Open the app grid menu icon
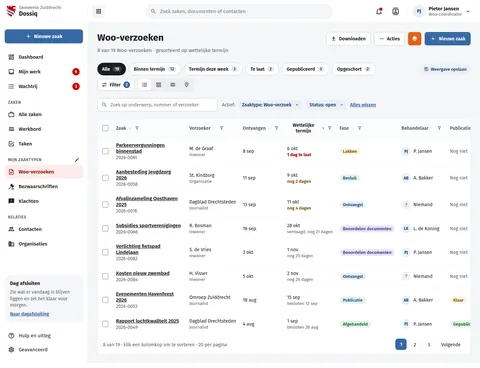 point(98,11)
